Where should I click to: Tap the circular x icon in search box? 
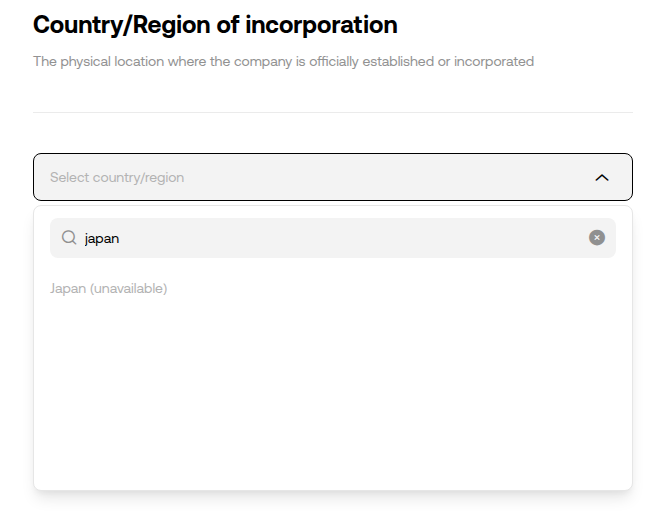[597, 238]
